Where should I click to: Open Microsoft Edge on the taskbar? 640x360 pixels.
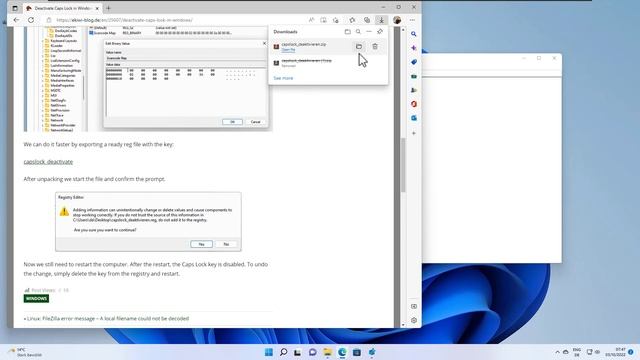342,352
